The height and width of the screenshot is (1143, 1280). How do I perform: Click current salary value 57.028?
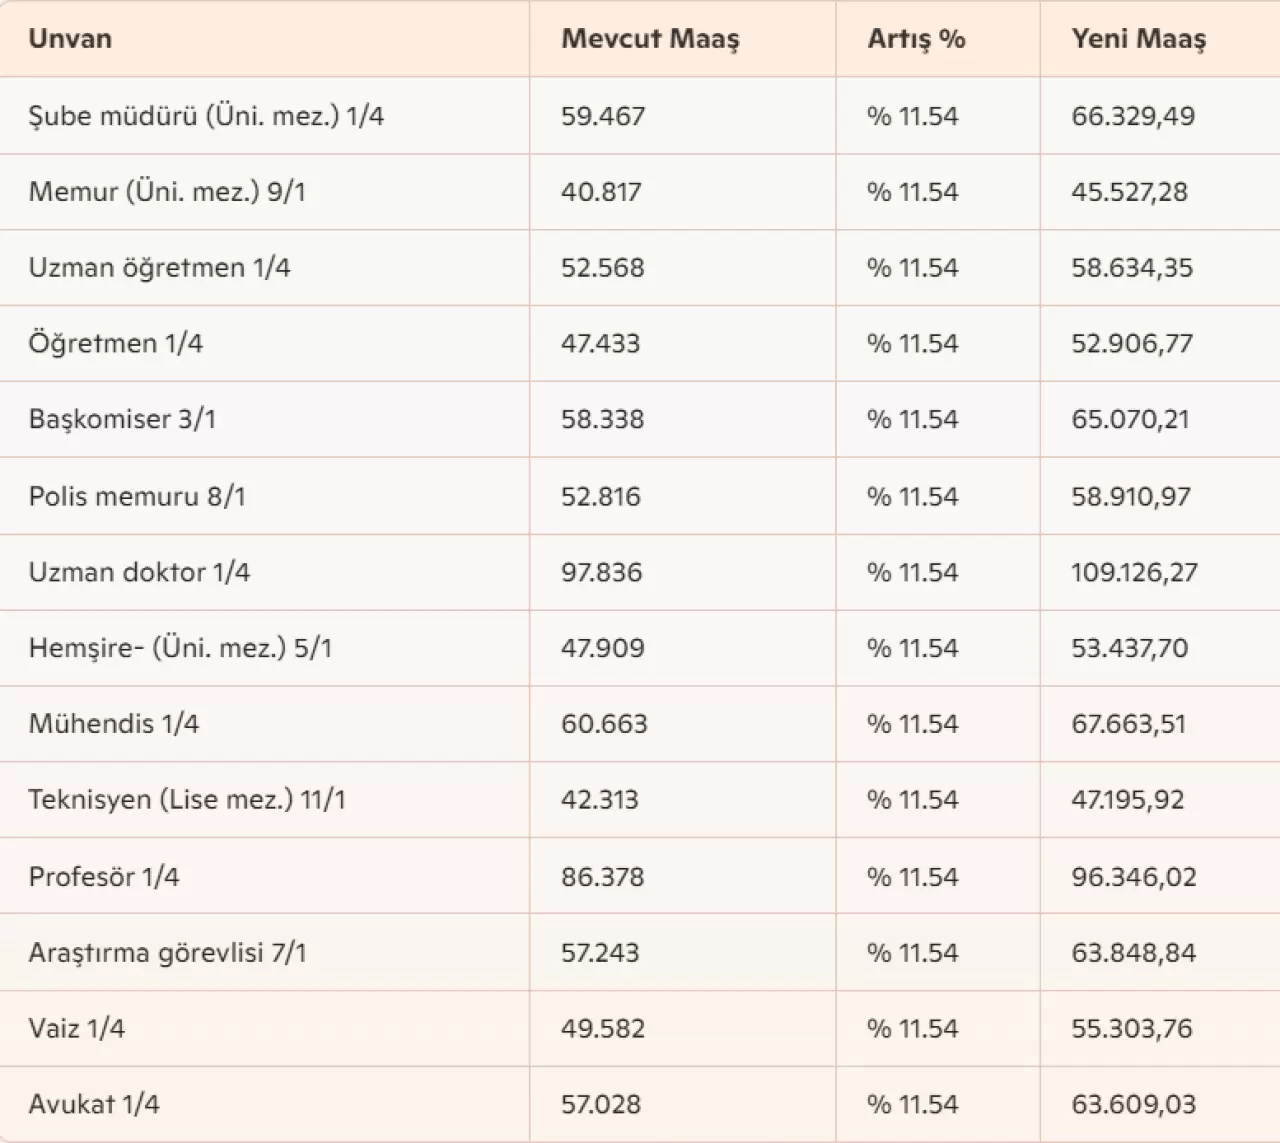click(x=601, y=1105)
